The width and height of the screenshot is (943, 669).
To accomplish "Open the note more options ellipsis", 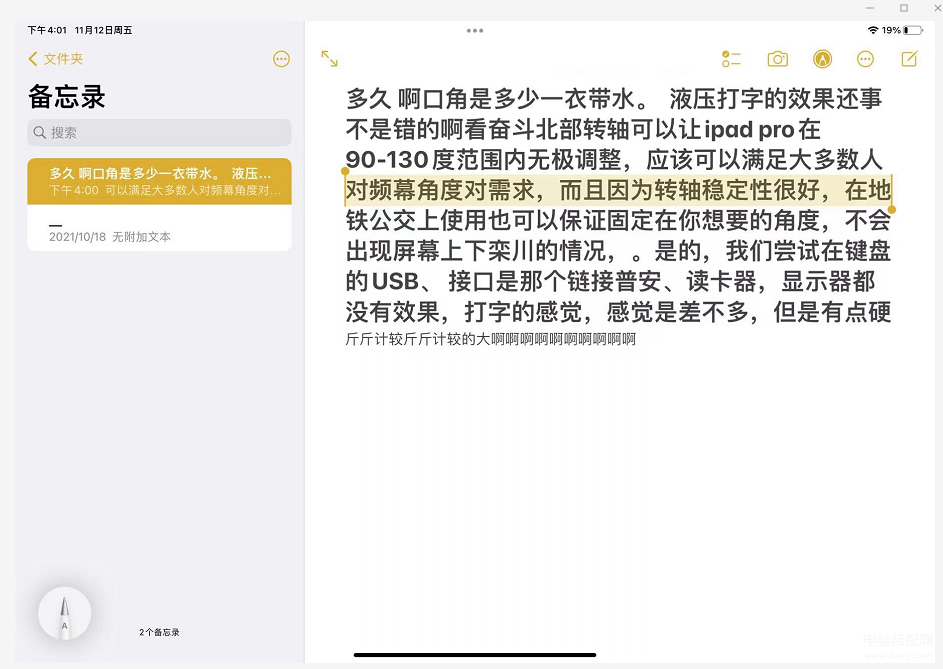I will click(865, 59).
